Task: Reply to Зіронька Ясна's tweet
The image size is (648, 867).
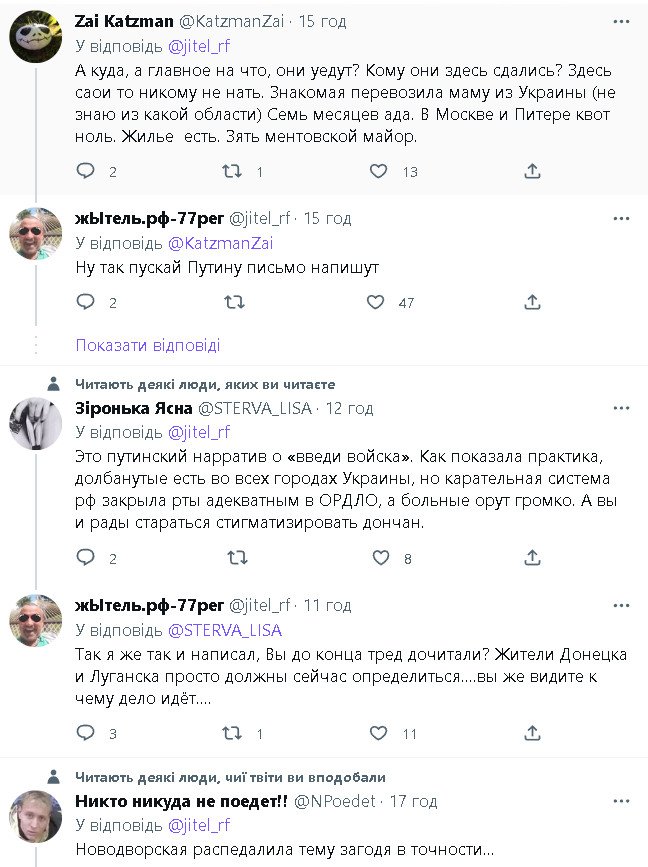Action: [86, 558]
